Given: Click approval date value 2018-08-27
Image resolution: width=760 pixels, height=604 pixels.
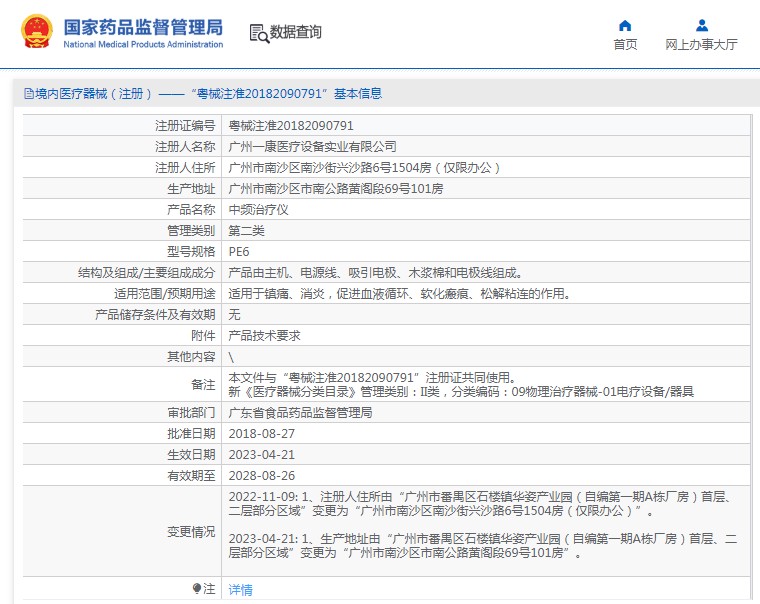Looking at the screenshot, I should point(262,433).
